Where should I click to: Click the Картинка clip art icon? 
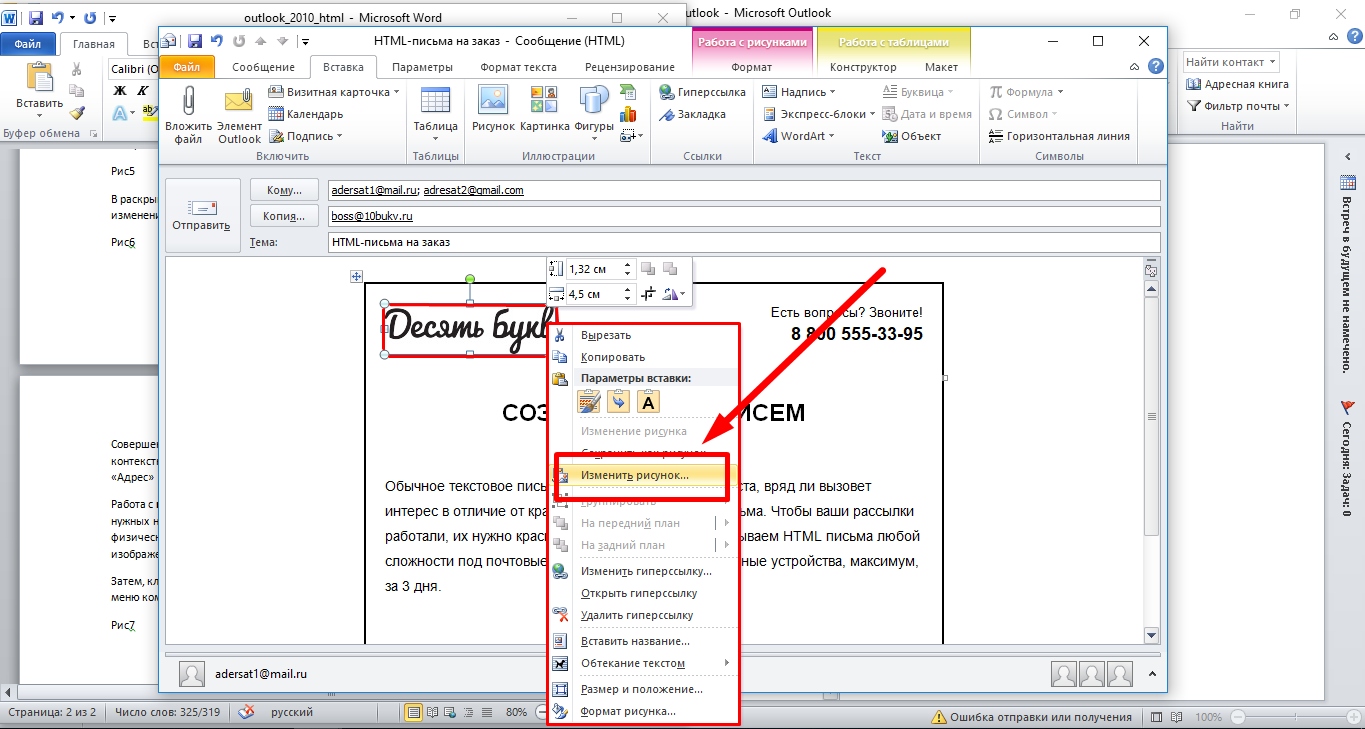(x=544, y=101)
